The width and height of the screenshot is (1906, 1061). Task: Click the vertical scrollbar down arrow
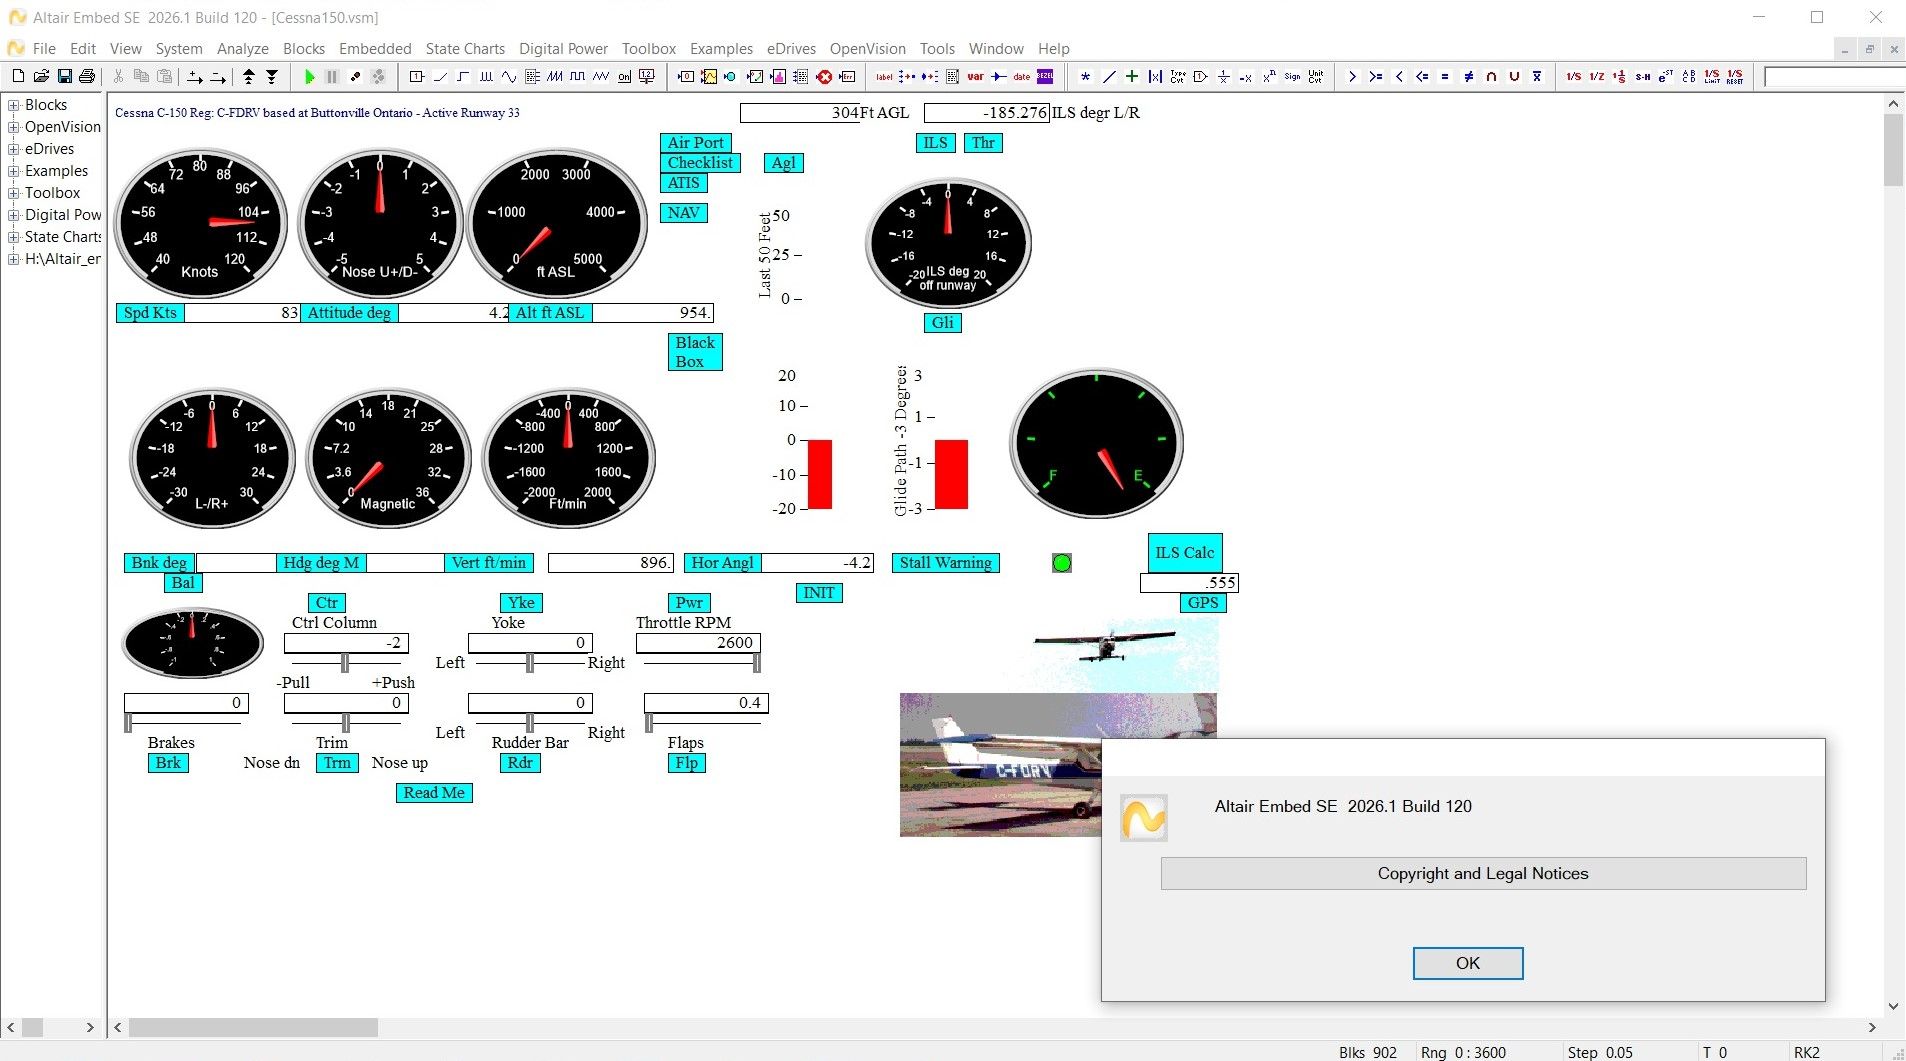tap(1893, 1006)
